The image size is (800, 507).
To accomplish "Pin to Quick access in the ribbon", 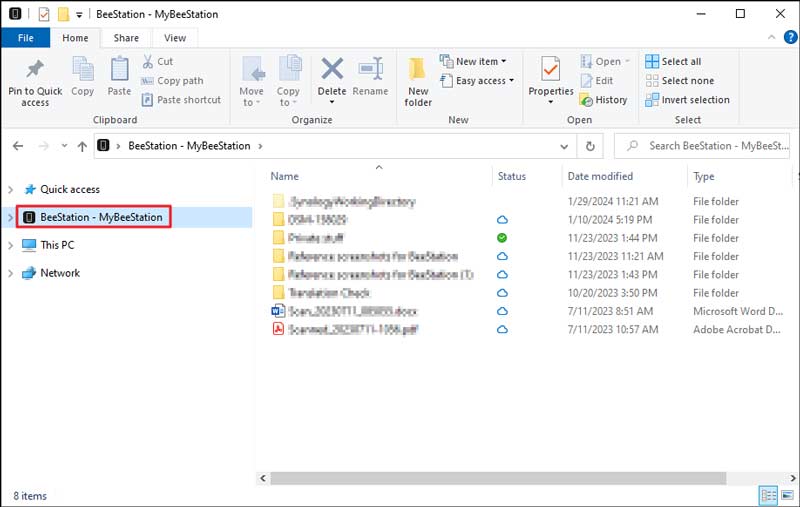I will 35,82.
